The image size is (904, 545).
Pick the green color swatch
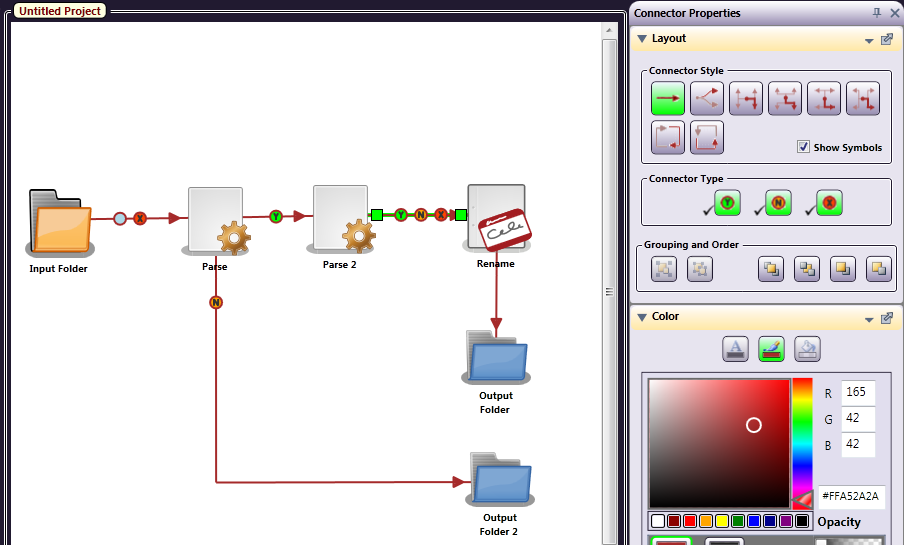pos(738,521)
